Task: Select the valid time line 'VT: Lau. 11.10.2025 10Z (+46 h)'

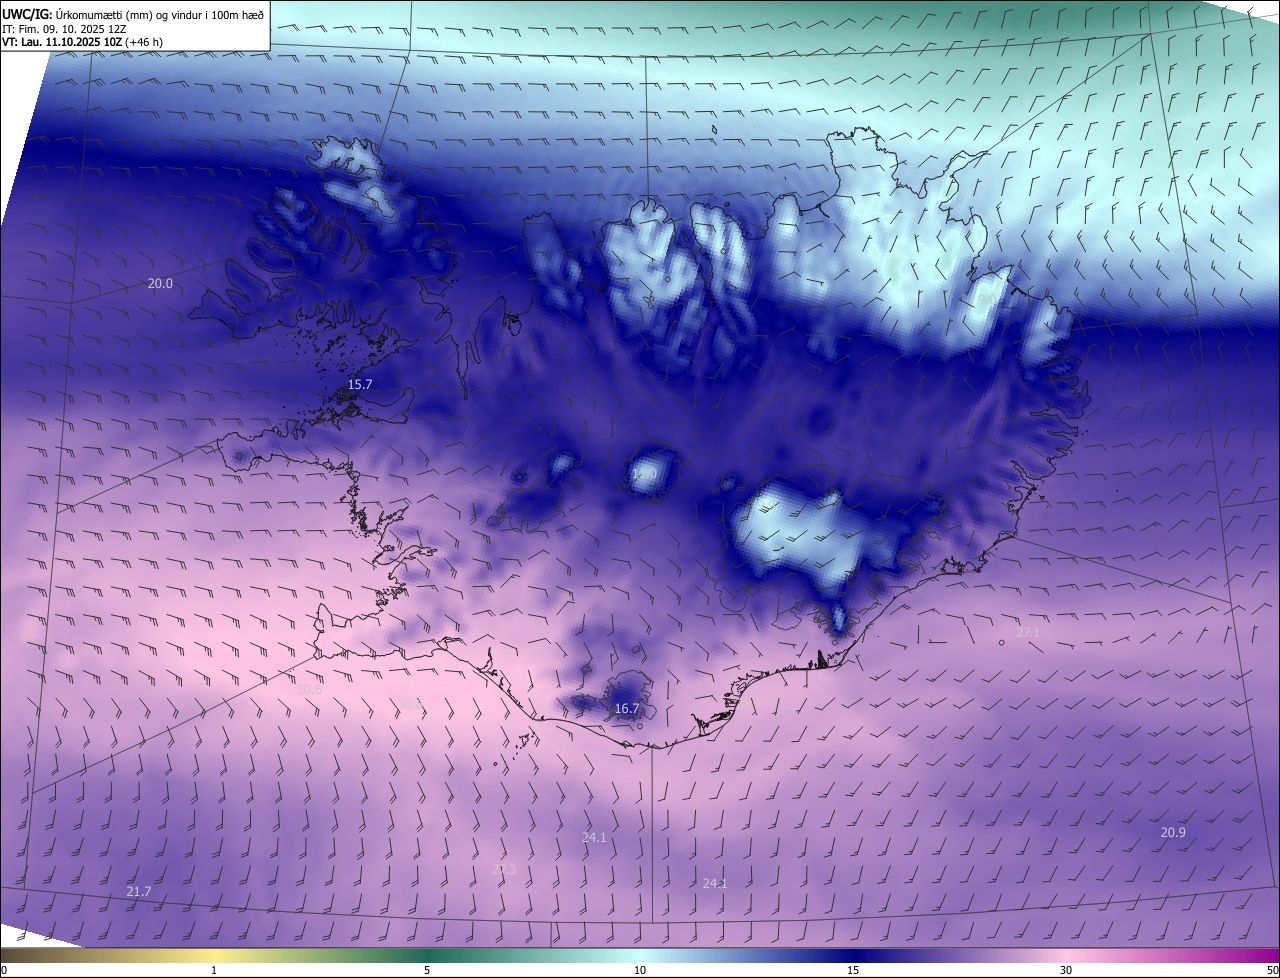Action: point(82,42)
